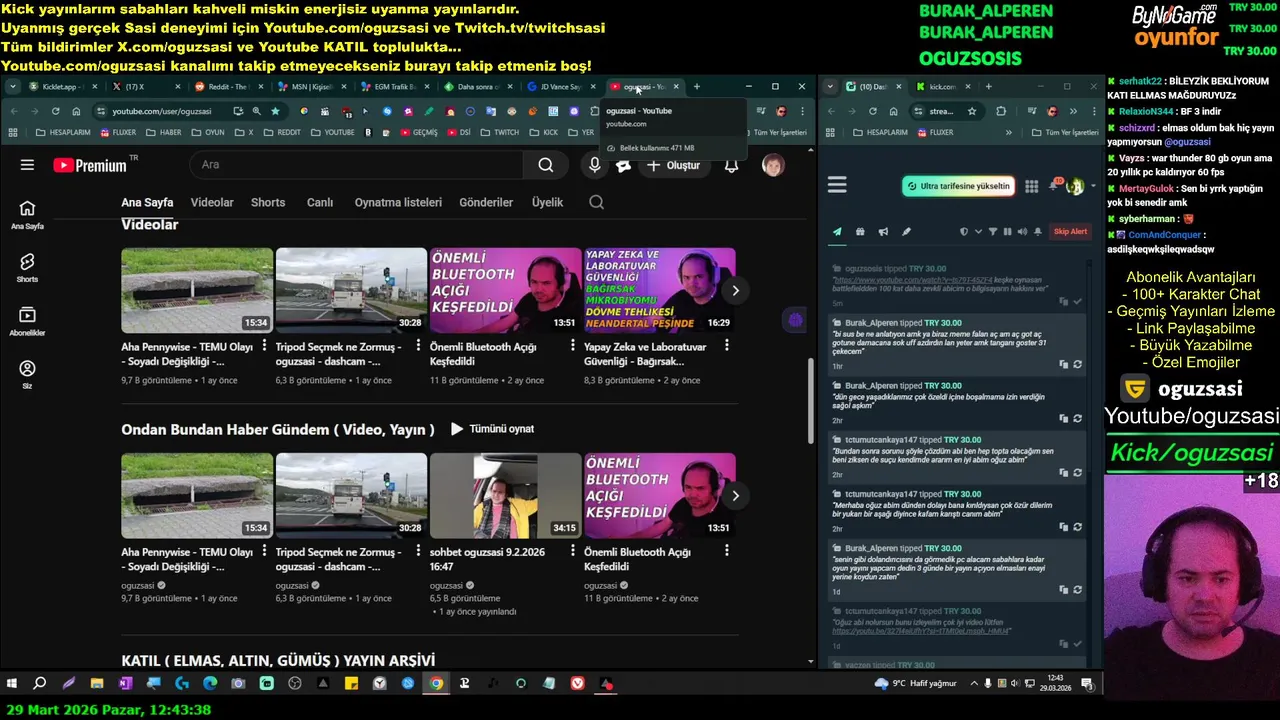Show next videos in Ondan Bundan row

[x=735, y=495]
